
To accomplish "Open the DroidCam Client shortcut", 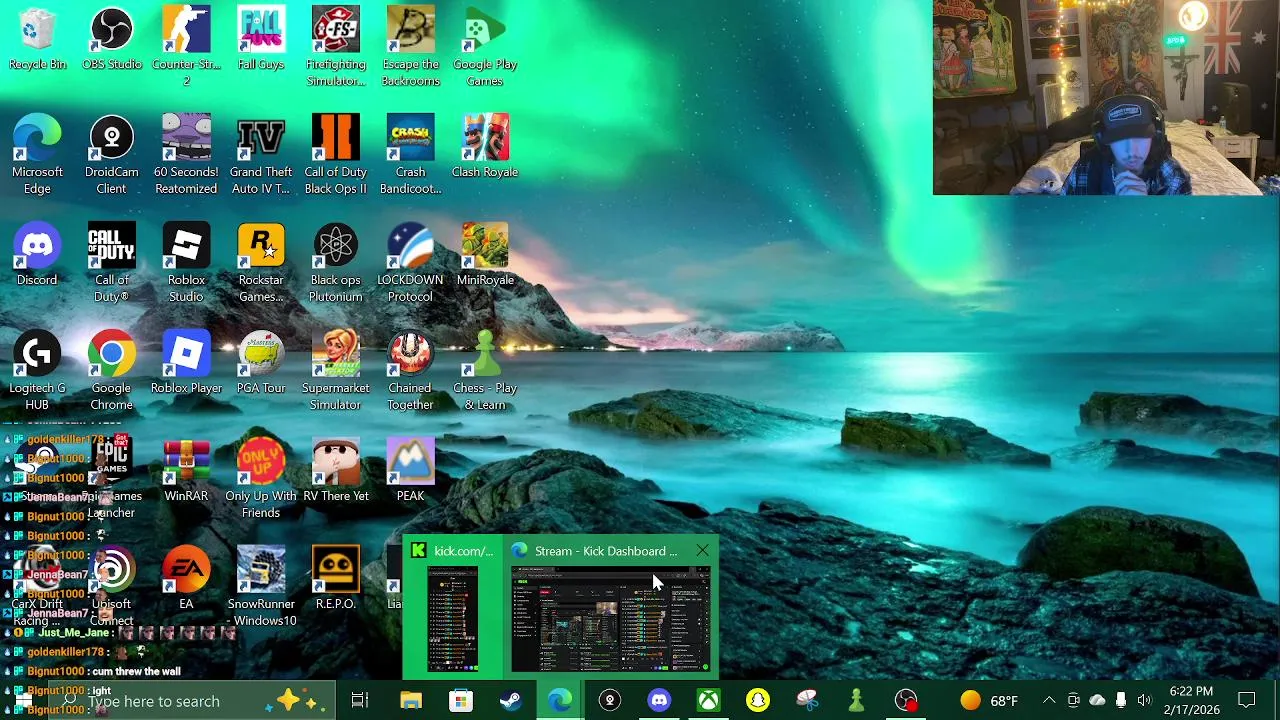I will 111,154.
